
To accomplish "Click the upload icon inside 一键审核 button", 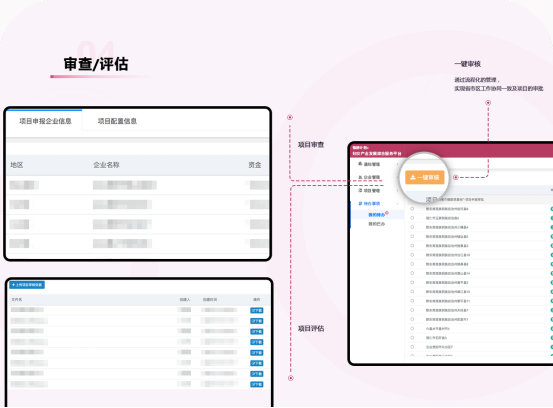I will [x=413, y=177].
